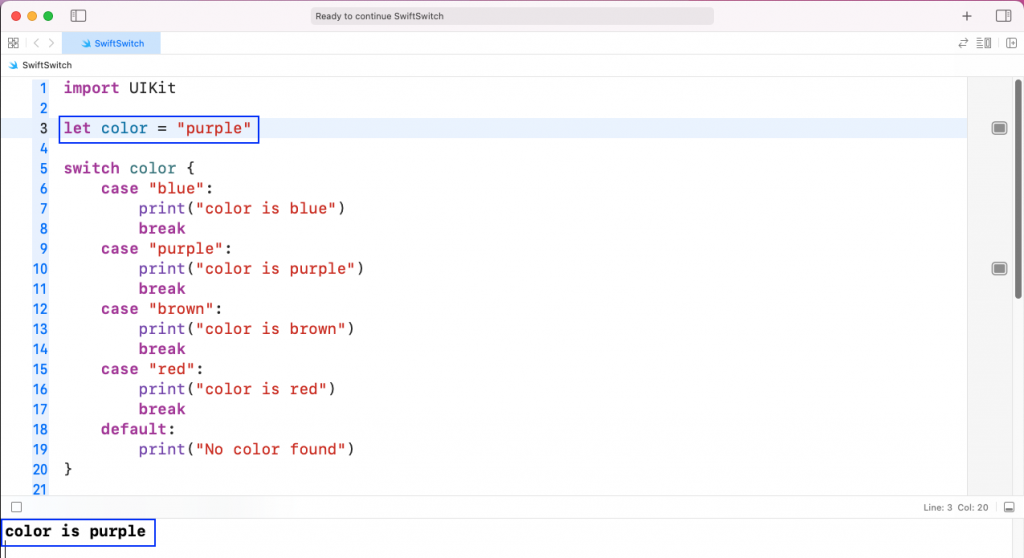The width and height of the screenshot is (1024, 558).
Task: Click the 'import UIKit' line
Action: pyautogui.click(x=120, y=88)
